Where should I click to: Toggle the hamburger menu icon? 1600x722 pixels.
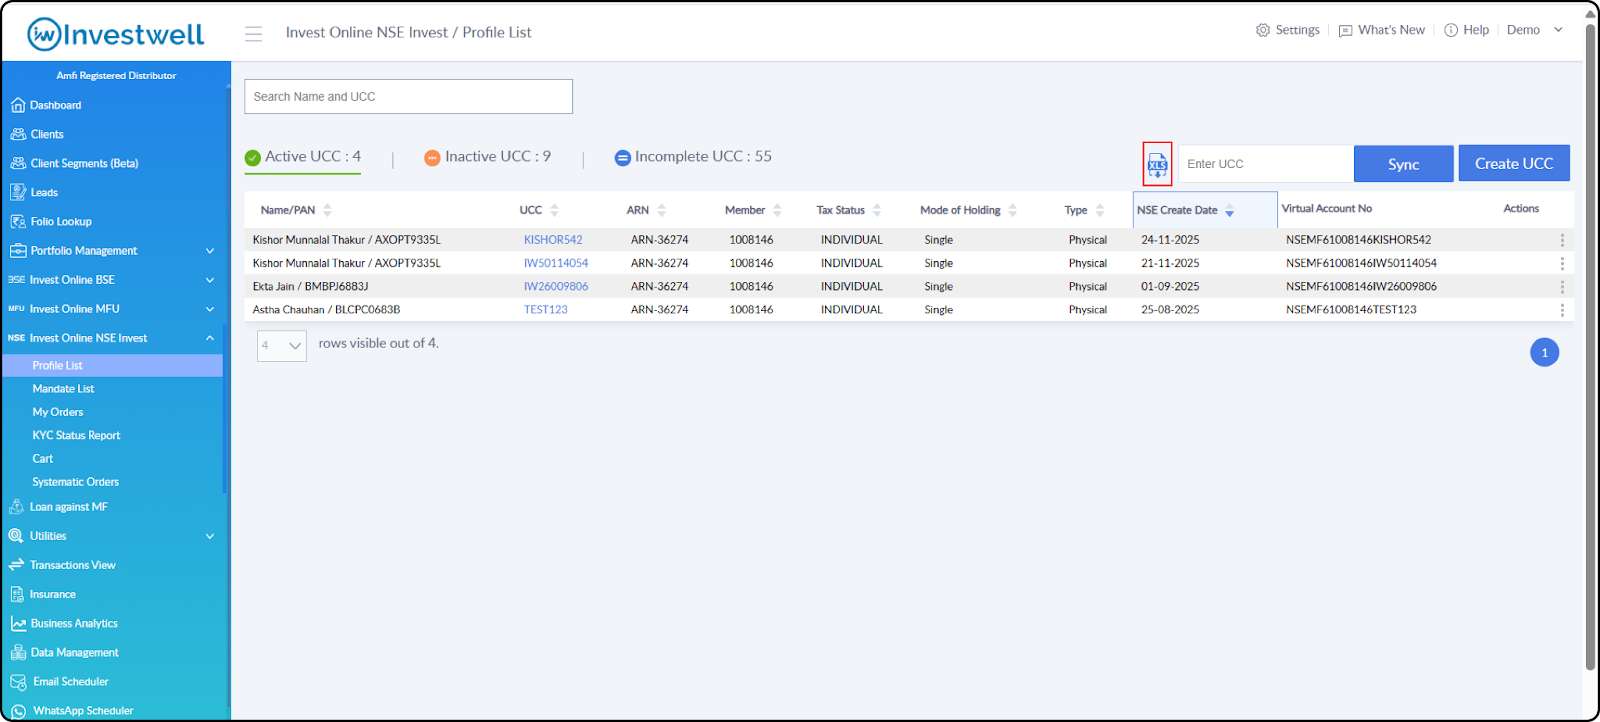coord(254,33)
